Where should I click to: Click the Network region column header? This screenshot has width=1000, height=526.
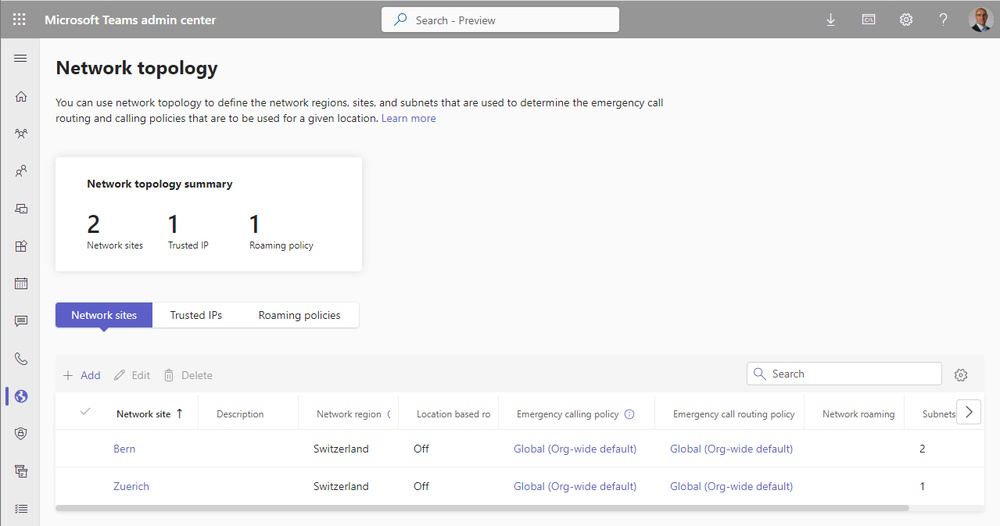point(349,414)
